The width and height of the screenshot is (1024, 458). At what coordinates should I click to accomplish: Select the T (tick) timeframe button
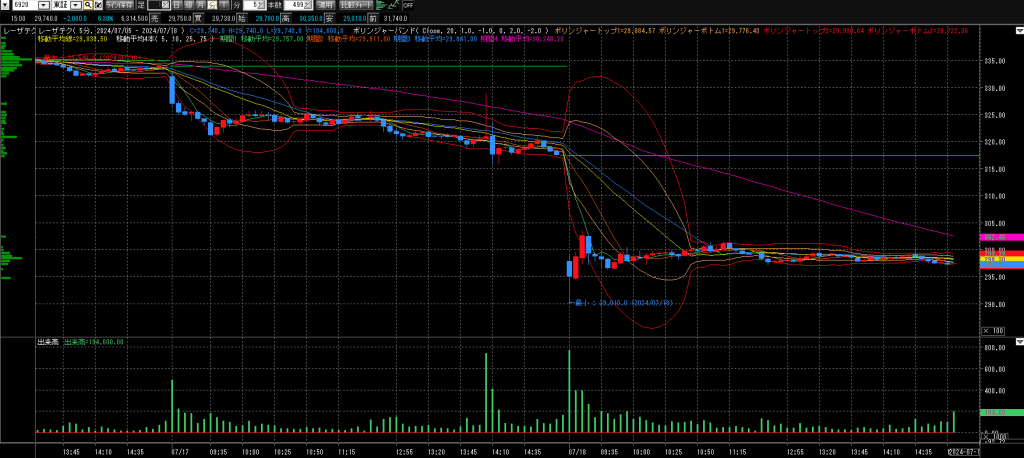click(x=224, y=5)
